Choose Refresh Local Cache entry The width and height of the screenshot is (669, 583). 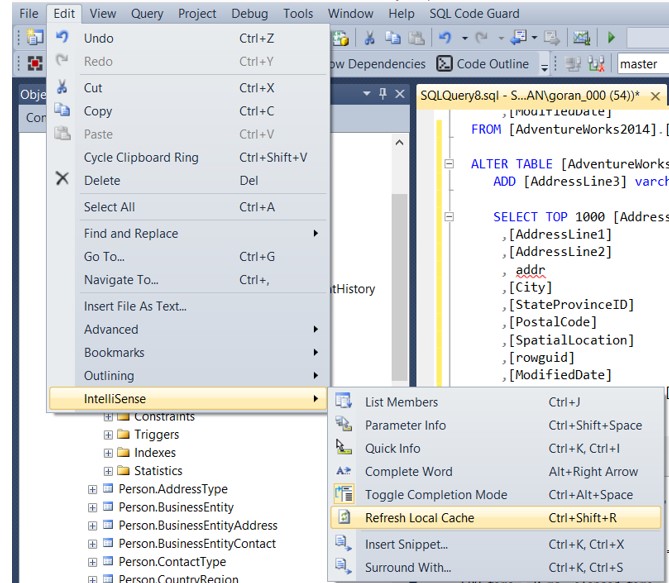click(x=496, y=518)
